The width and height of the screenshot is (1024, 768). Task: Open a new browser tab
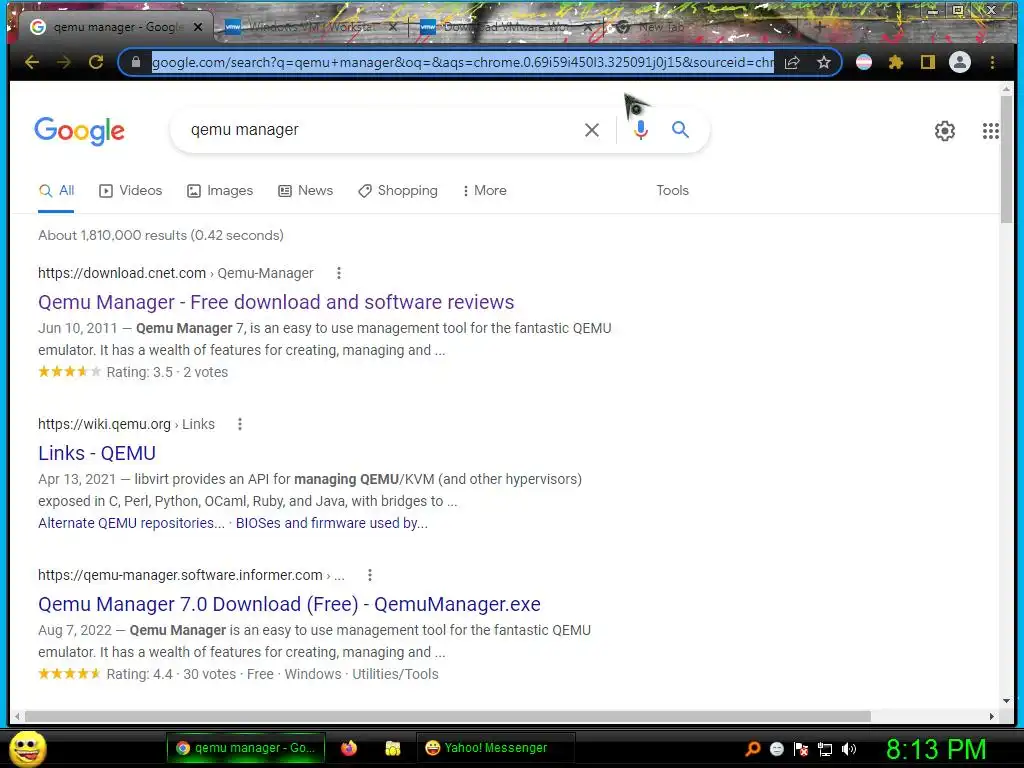tap(819, 27)
